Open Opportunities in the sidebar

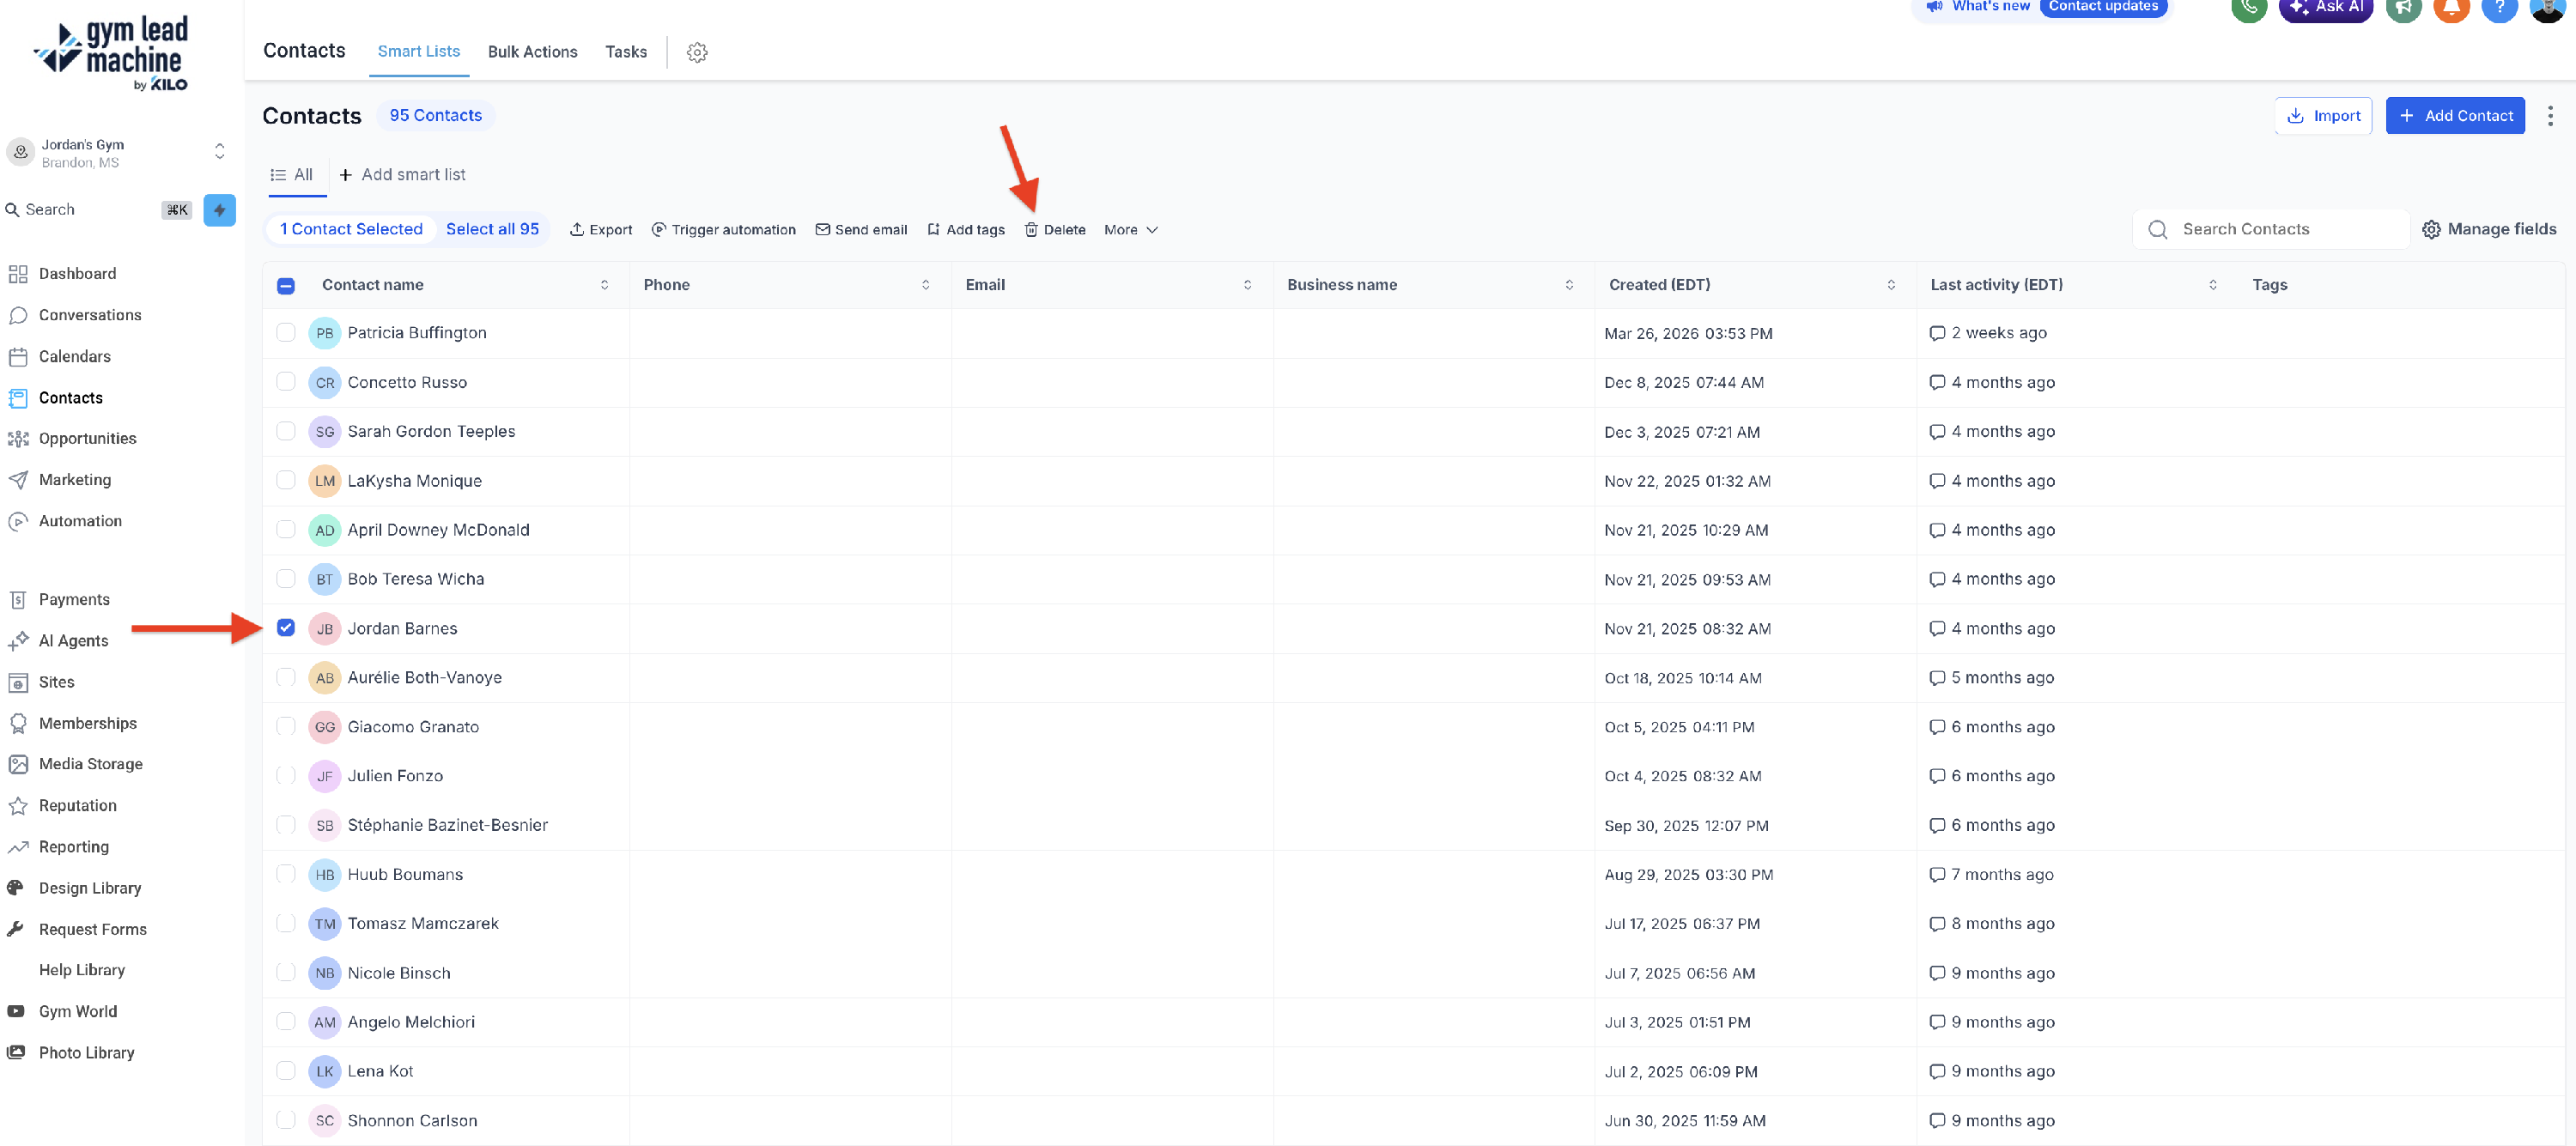[x=87, y=438]
